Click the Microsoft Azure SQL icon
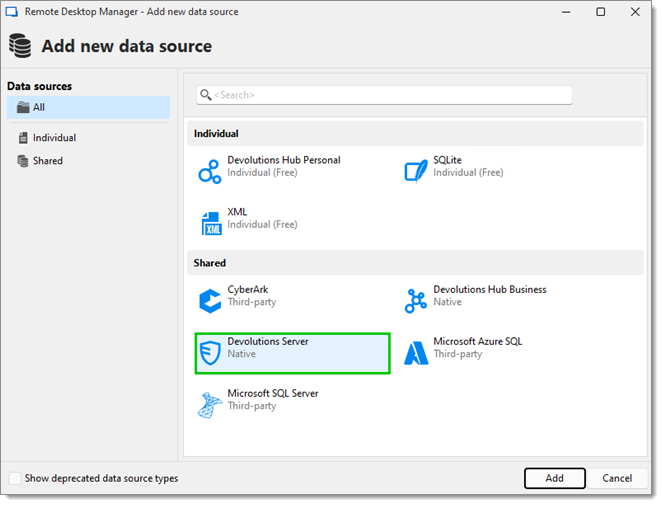The image size is (662, 505). (416, 353)
